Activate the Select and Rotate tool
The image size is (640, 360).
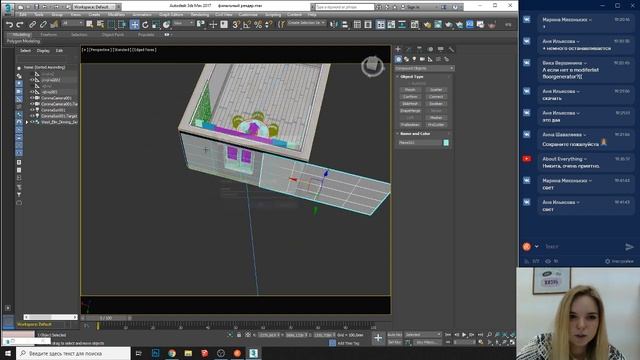click(x=145, y=24)
